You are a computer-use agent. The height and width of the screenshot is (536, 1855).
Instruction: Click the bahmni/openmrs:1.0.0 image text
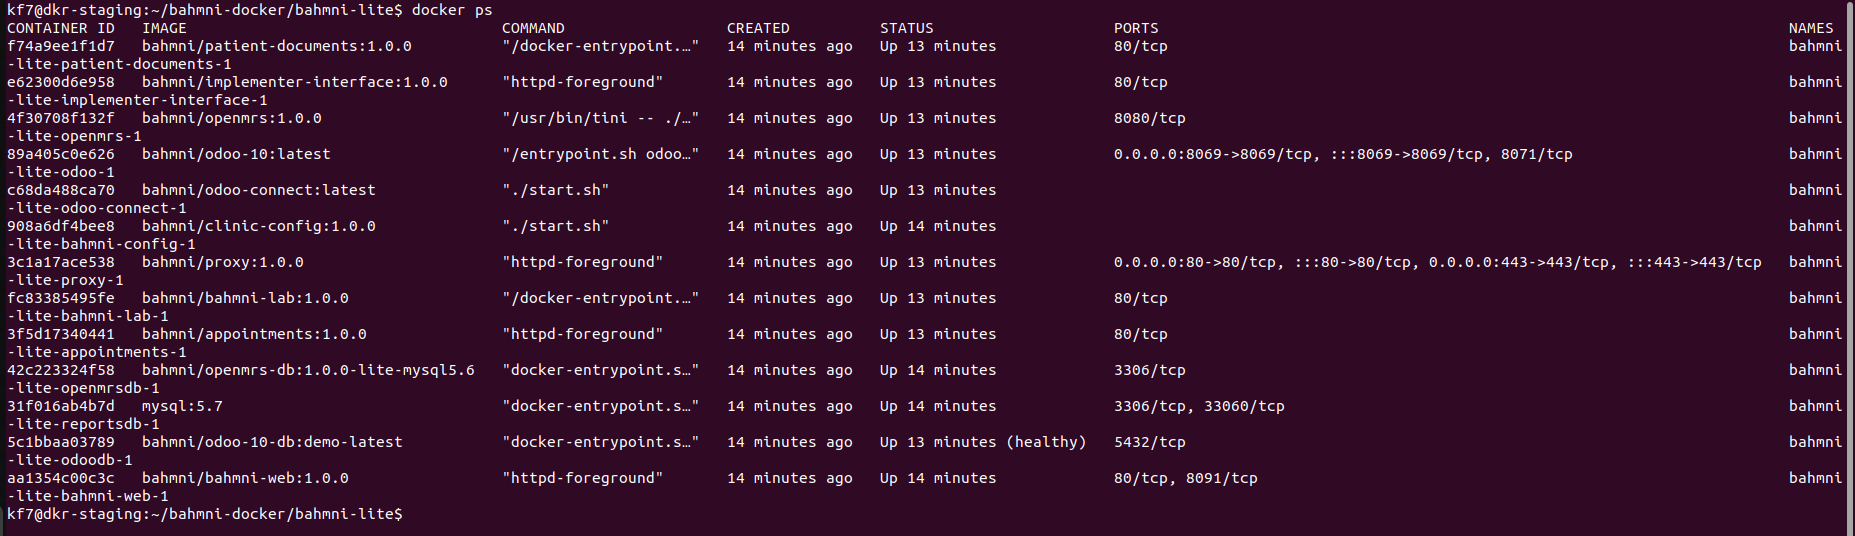(231, 118)
